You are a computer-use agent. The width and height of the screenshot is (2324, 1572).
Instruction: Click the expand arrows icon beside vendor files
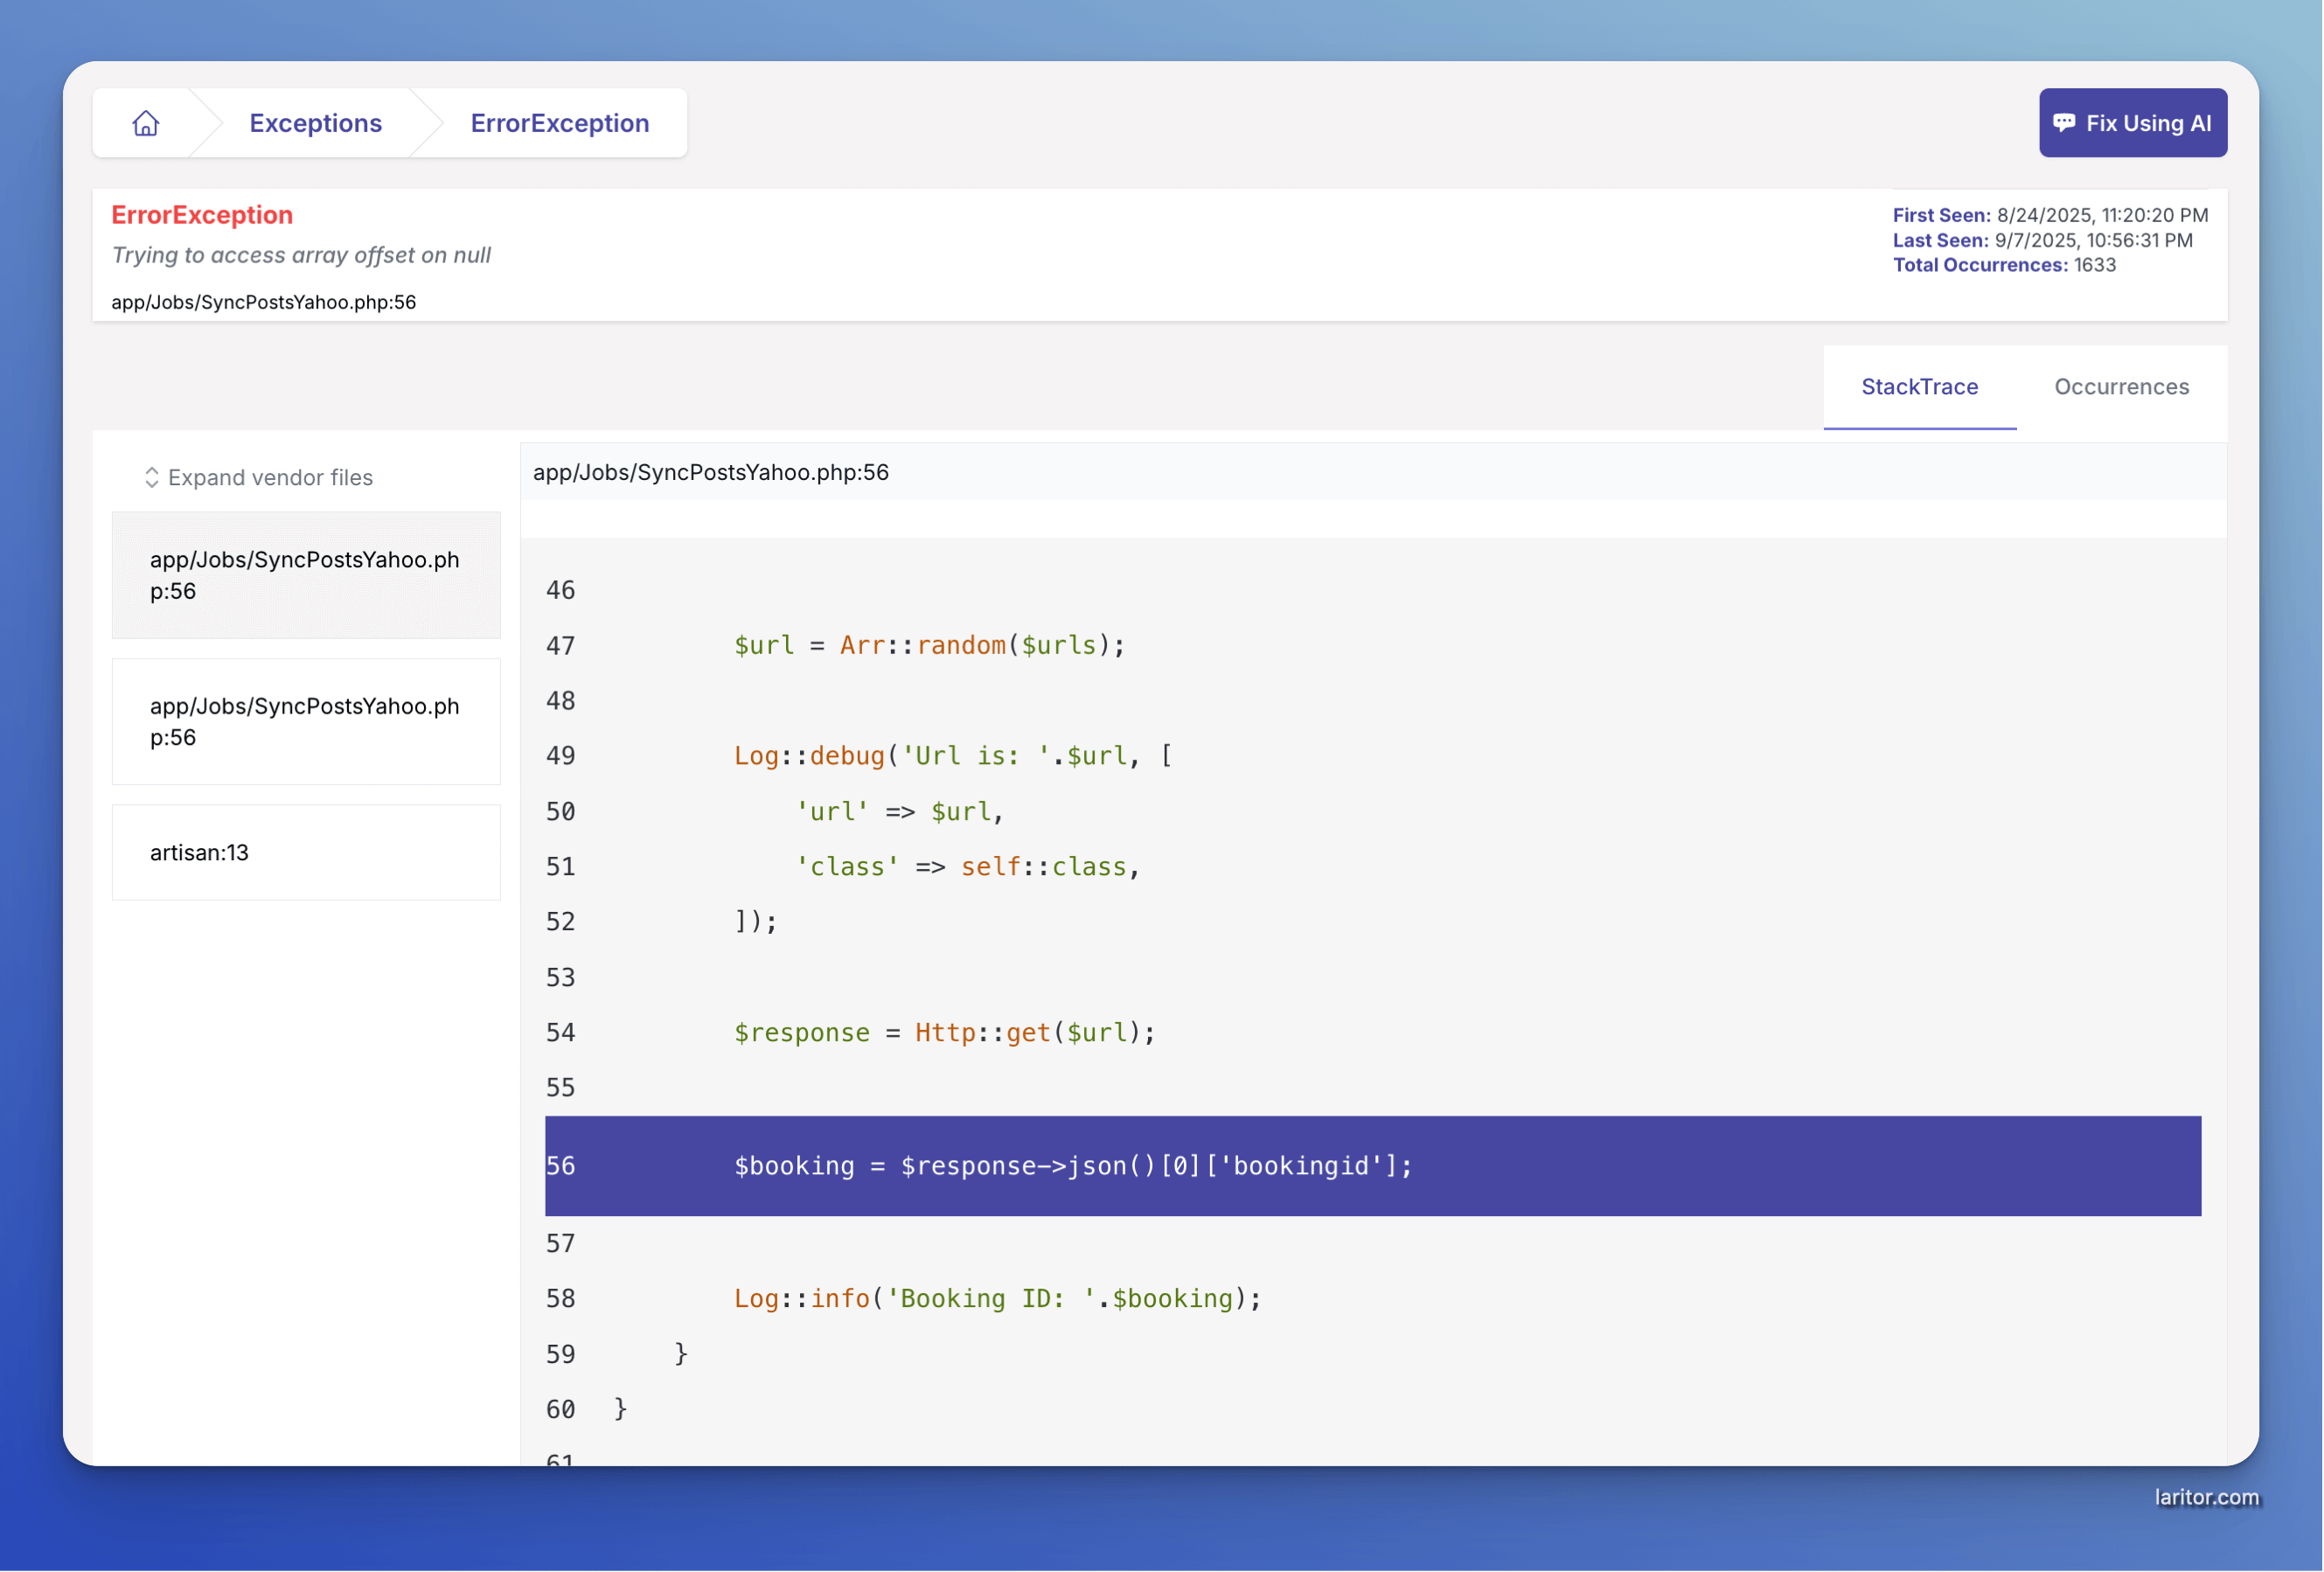pyautogui.click(x=152, y=477)
